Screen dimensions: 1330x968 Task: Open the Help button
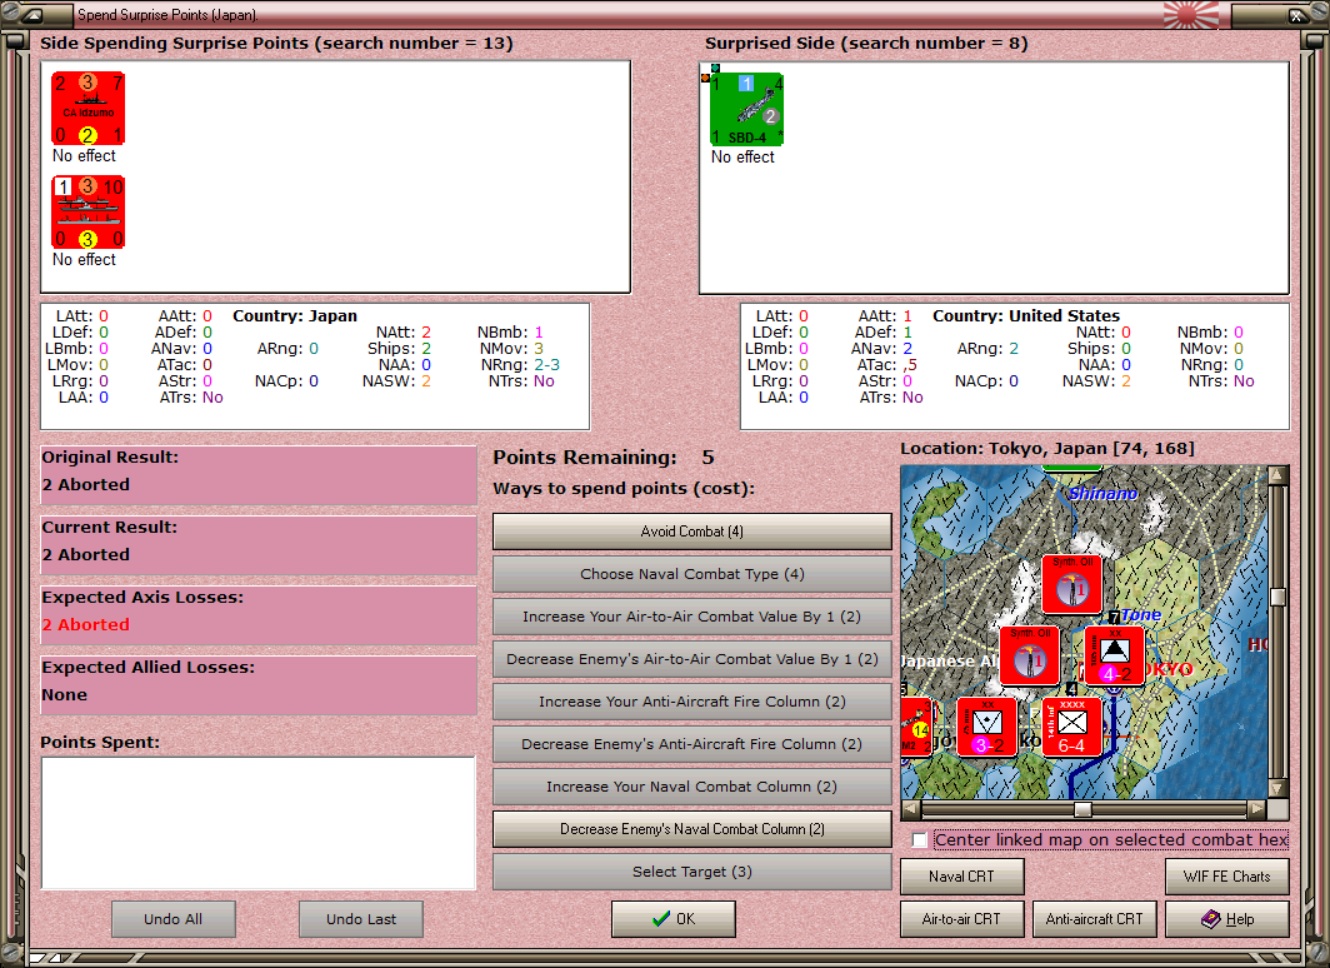1227,919
